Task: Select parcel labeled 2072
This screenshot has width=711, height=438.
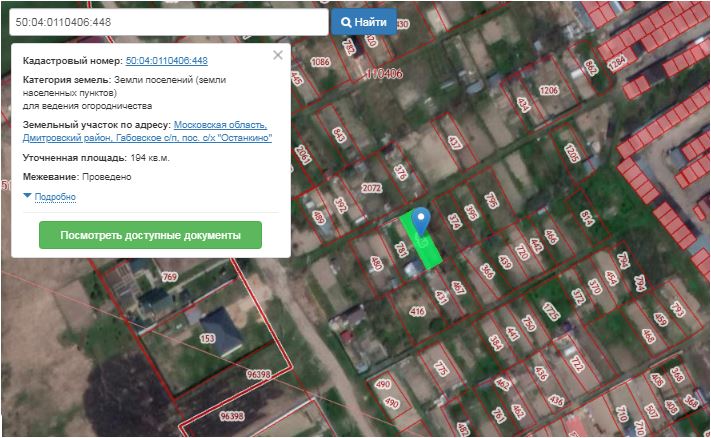Action: coord(371,188)
